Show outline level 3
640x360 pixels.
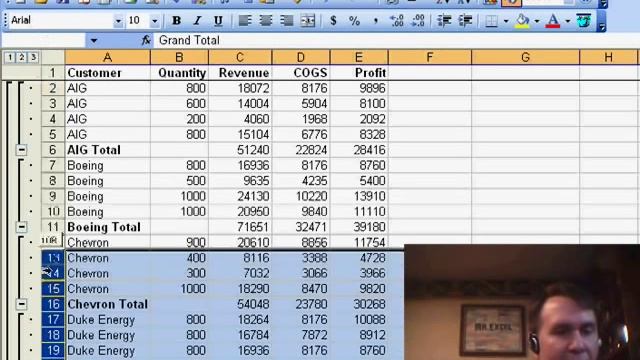pyautogui.click(x=33, y=58)
